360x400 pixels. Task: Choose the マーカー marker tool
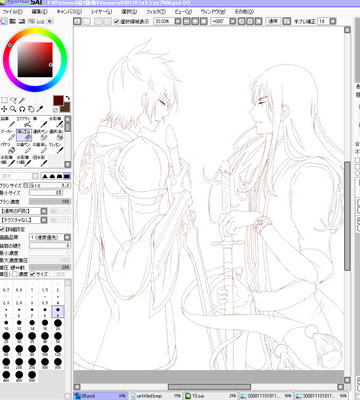(8, 135)
